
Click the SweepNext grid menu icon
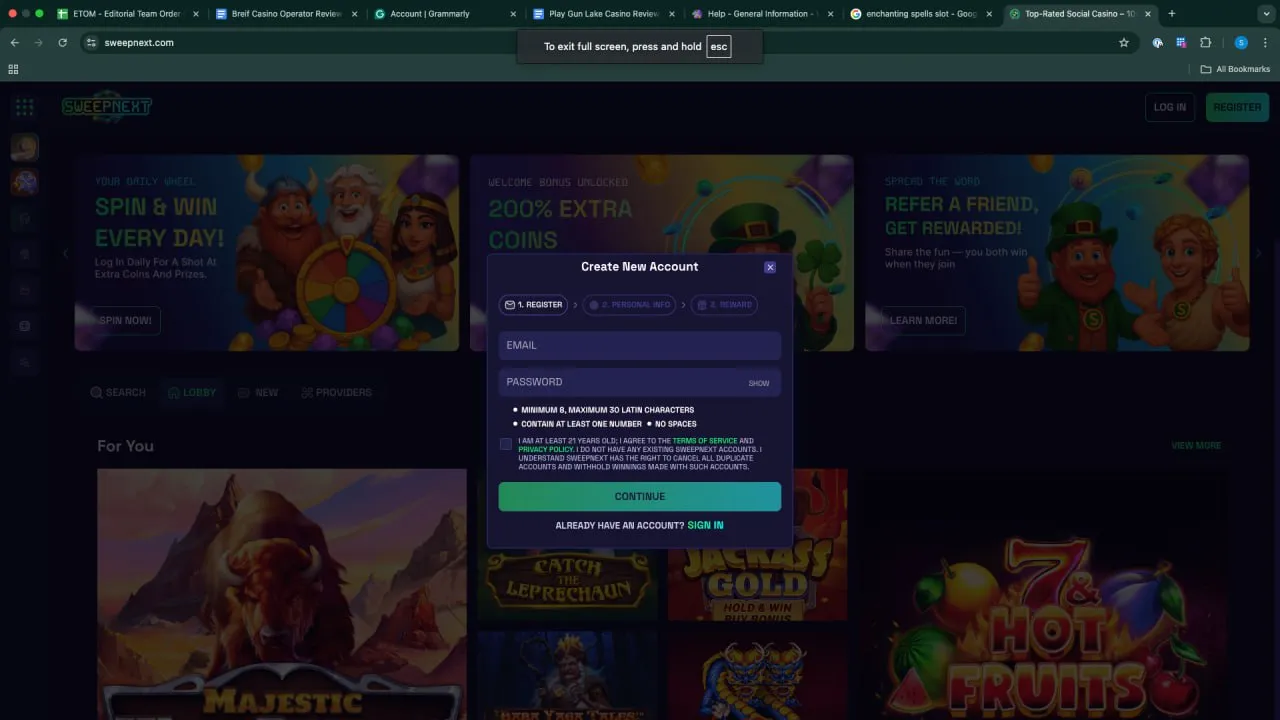25,107
